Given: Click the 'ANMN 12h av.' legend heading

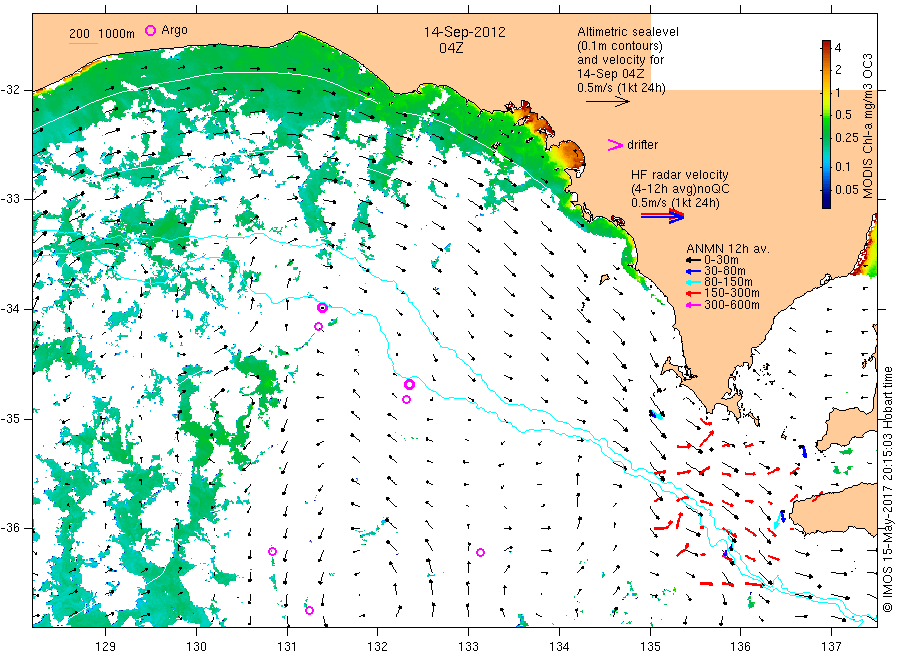Looking at the screenshot, I should (x=727, y=249).
